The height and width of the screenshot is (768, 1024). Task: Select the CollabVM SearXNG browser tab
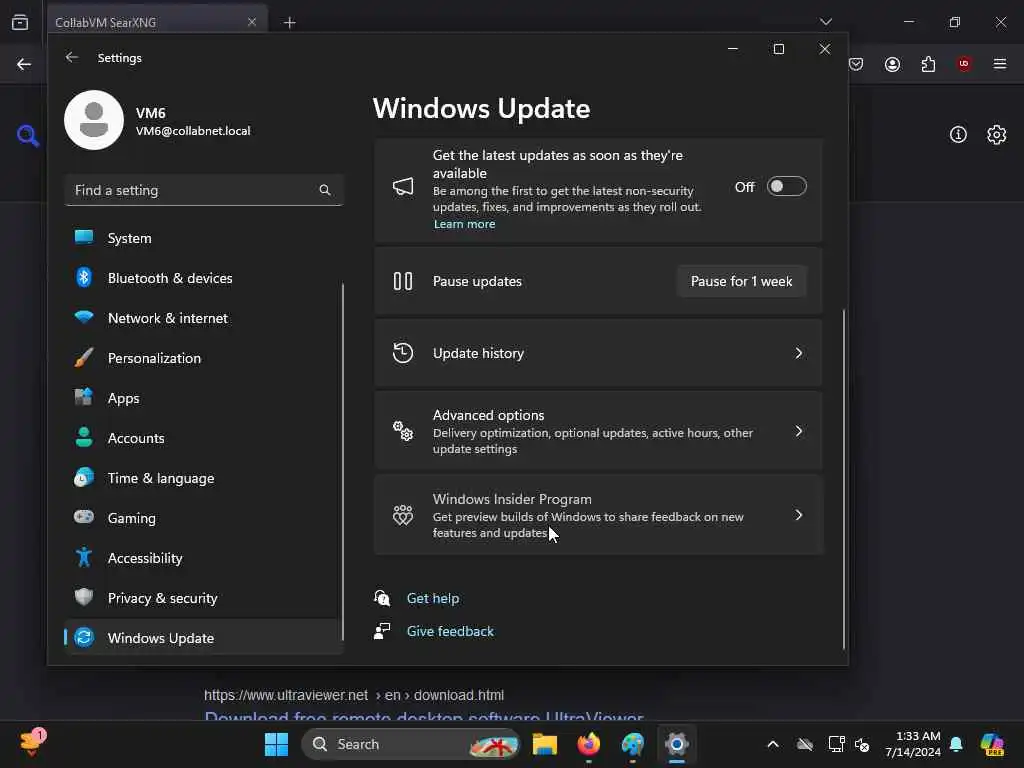point(157,22)
